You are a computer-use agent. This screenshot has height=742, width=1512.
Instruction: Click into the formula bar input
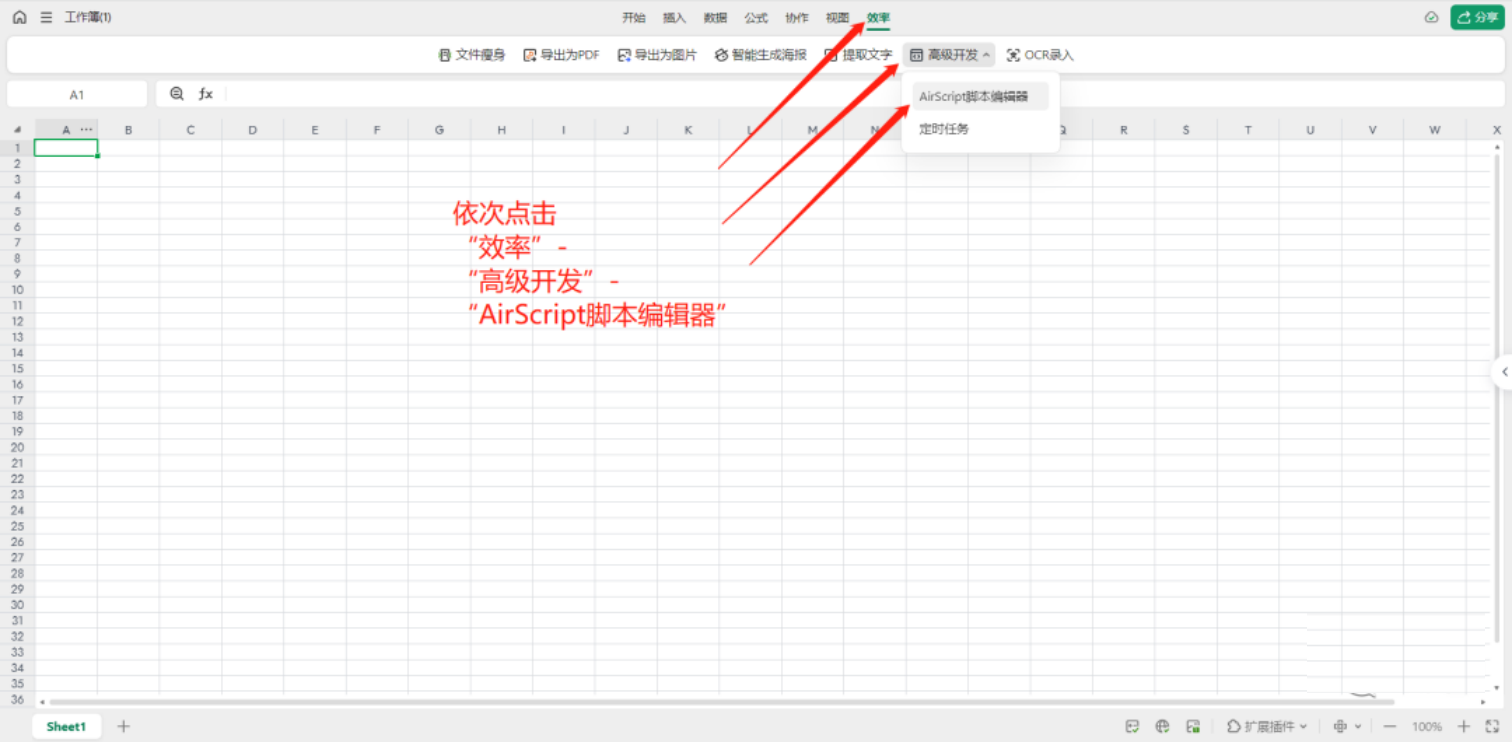coord(865,94)
